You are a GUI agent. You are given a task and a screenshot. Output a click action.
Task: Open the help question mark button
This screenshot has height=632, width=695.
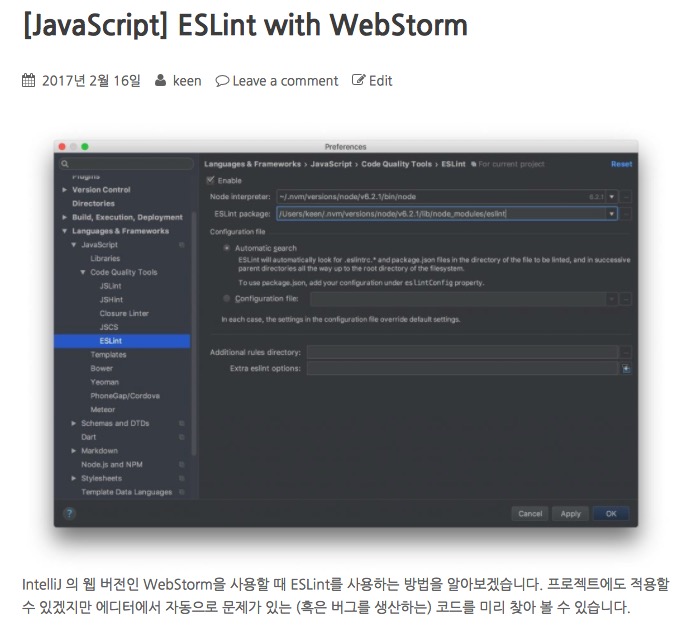click(70, 513)
